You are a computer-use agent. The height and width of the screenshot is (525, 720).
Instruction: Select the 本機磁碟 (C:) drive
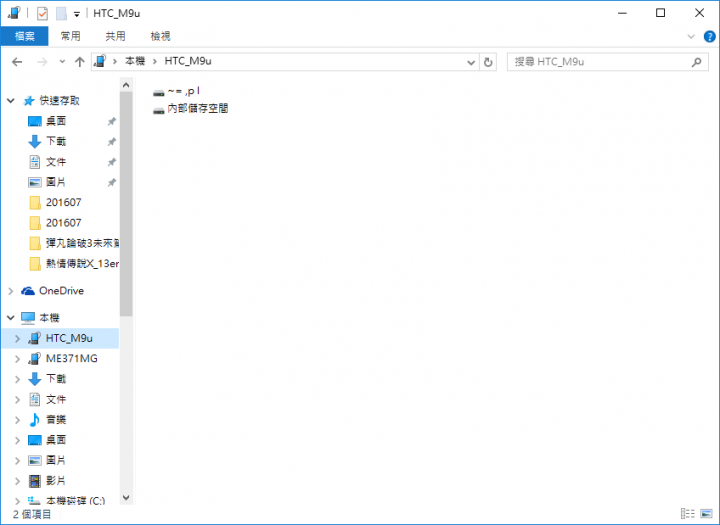point(75,500)
